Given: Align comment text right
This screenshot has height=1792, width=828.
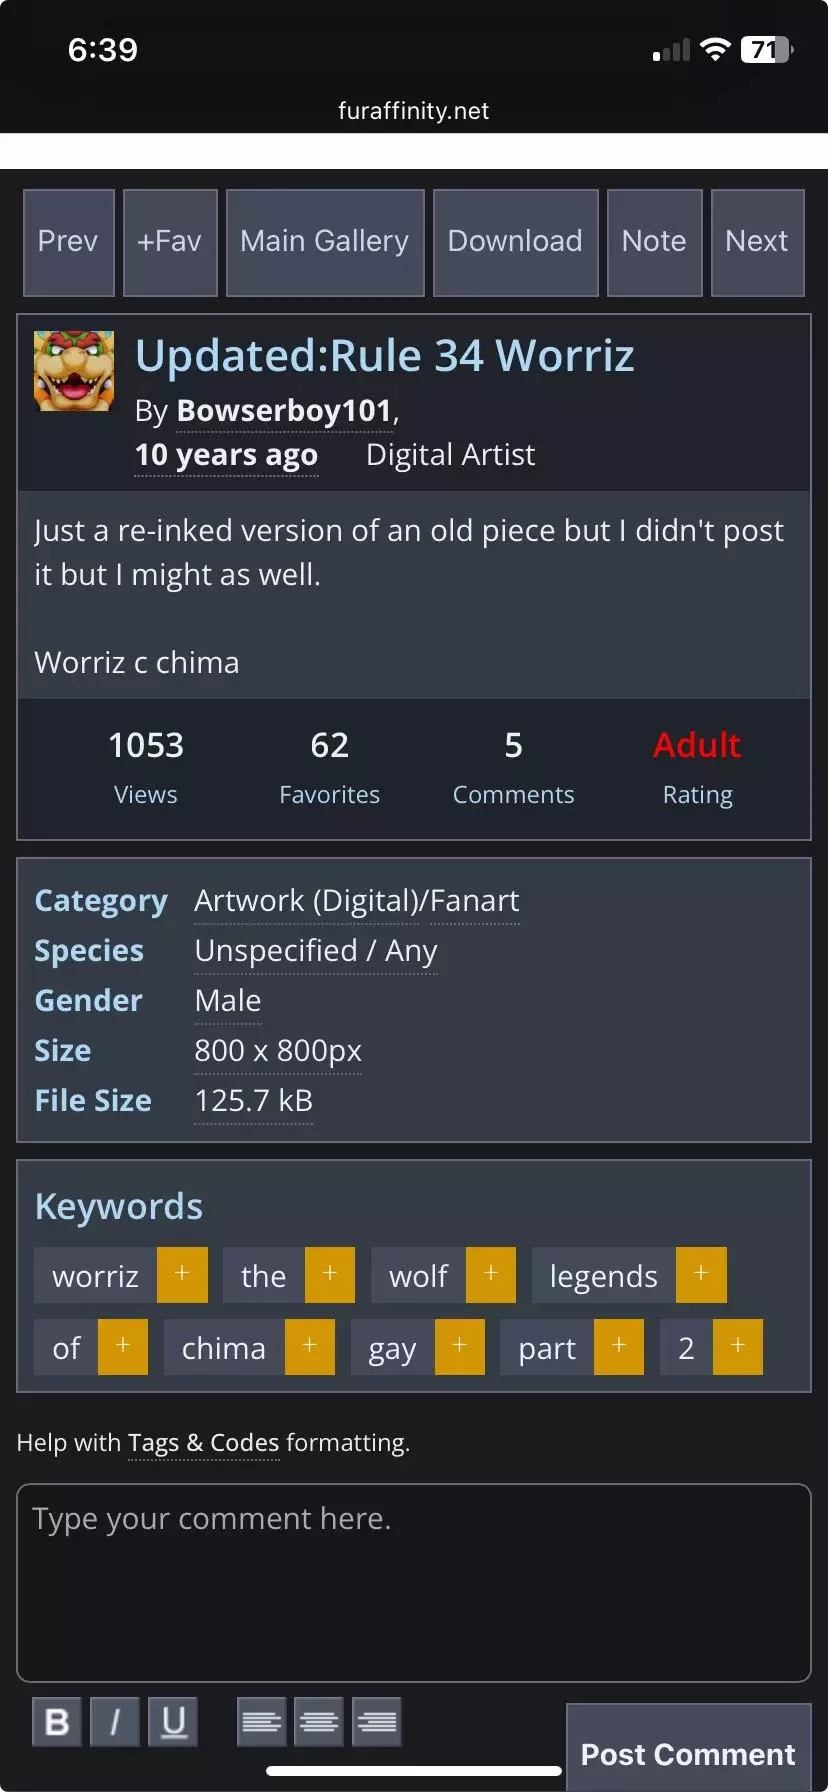Looking at the screenshot, I should [x=377, y=1721].
